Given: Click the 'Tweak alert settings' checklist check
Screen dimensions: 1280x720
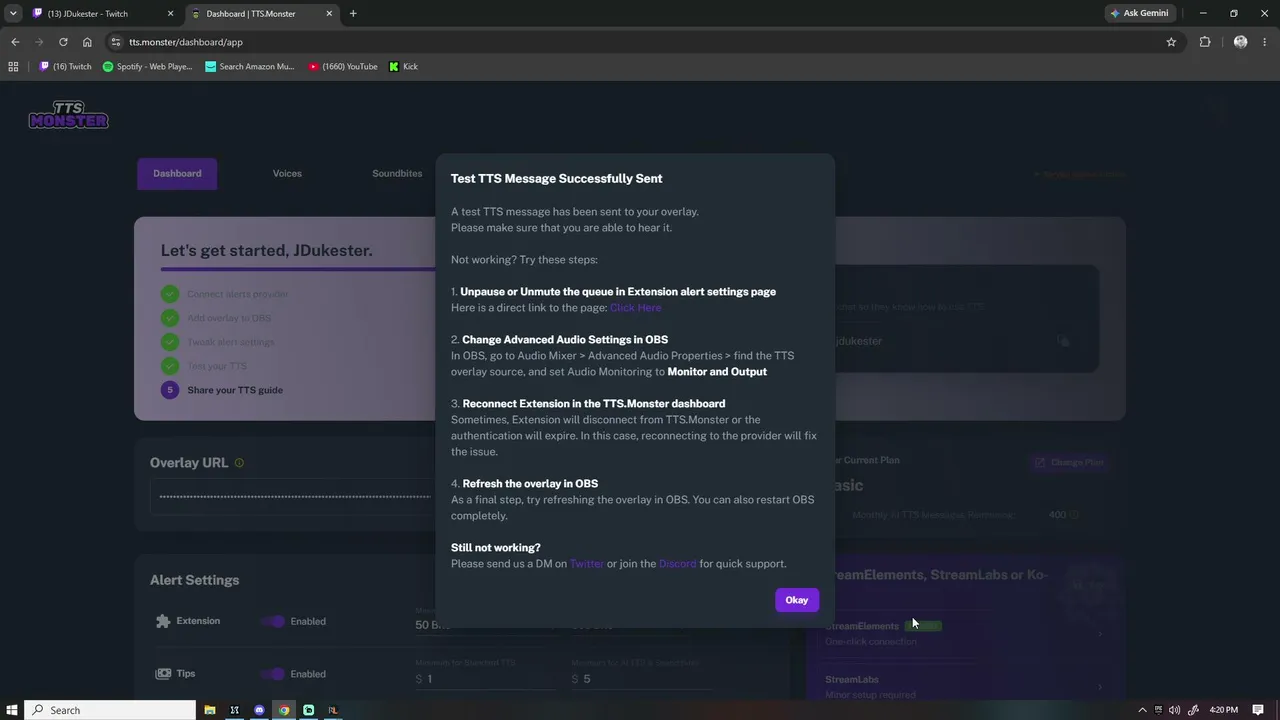Looking at the screenshot, I should (x=170, y=342).
